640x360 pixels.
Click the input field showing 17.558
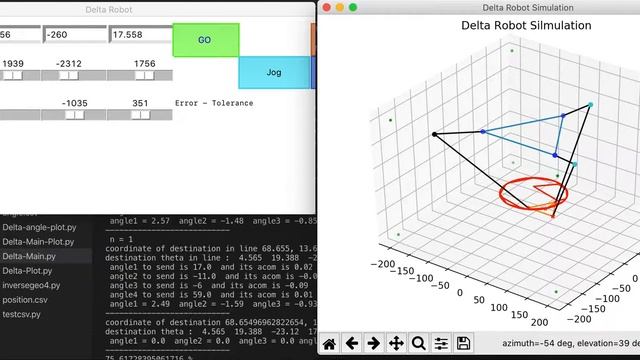141,35
